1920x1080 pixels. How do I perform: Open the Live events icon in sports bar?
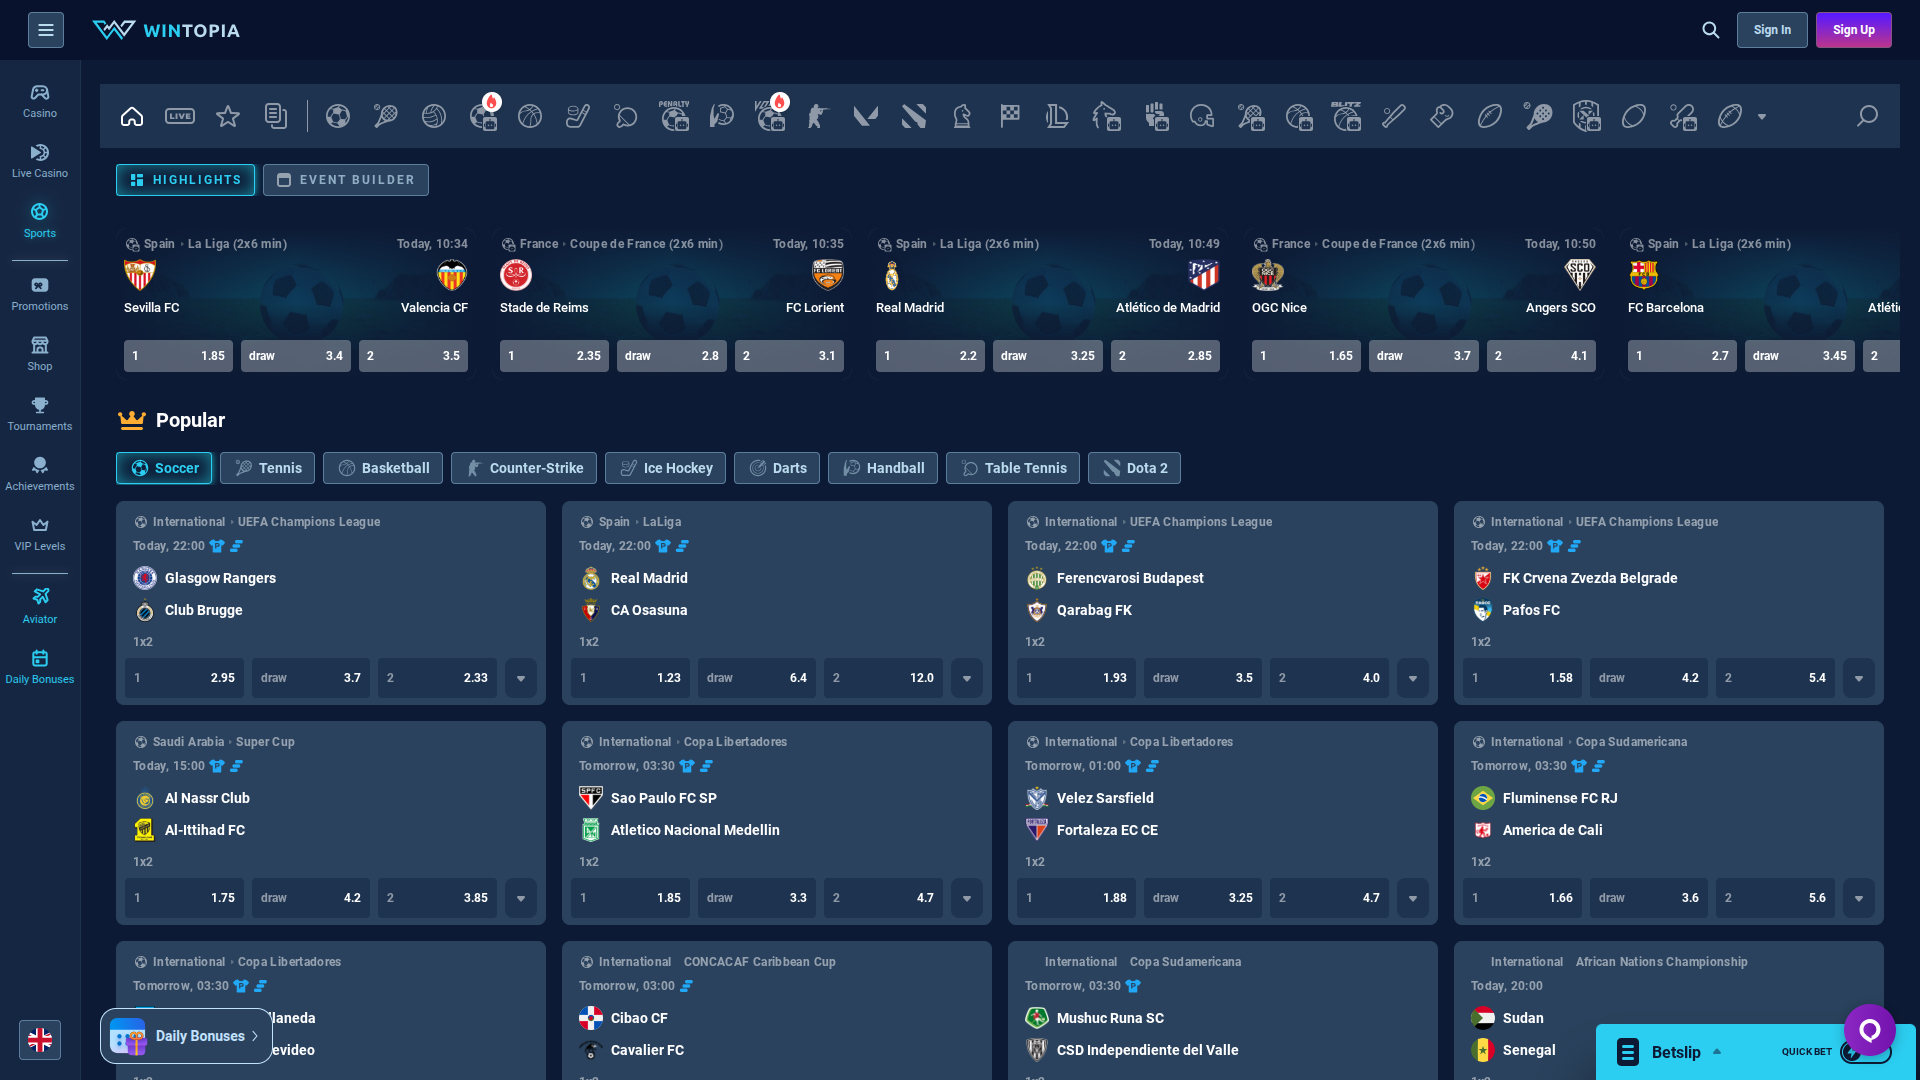click(180, 116)
